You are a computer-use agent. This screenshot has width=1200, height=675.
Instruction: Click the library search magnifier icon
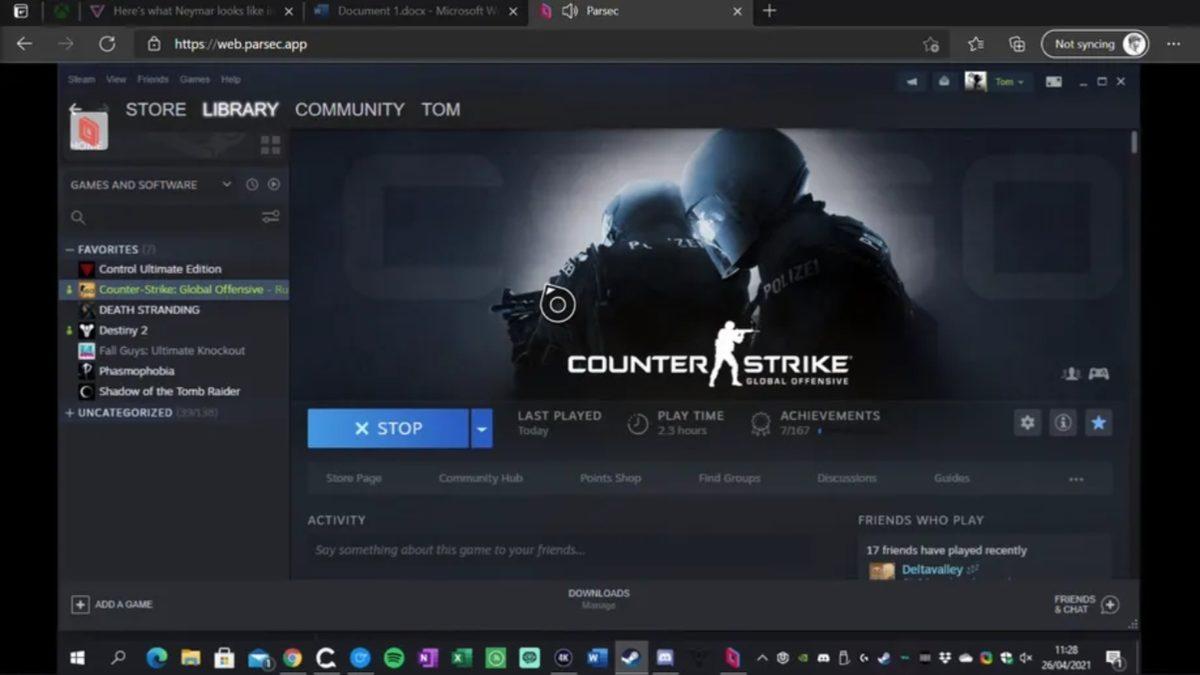click(x=79, y=217)
